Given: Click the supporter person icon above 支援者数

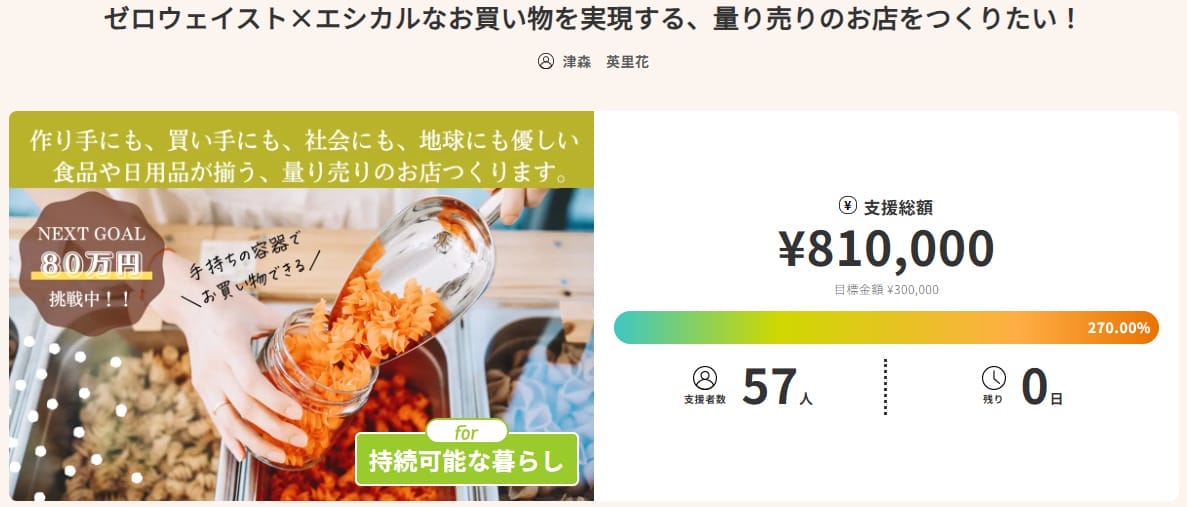Looking at the screenshot, I should 705,378.
